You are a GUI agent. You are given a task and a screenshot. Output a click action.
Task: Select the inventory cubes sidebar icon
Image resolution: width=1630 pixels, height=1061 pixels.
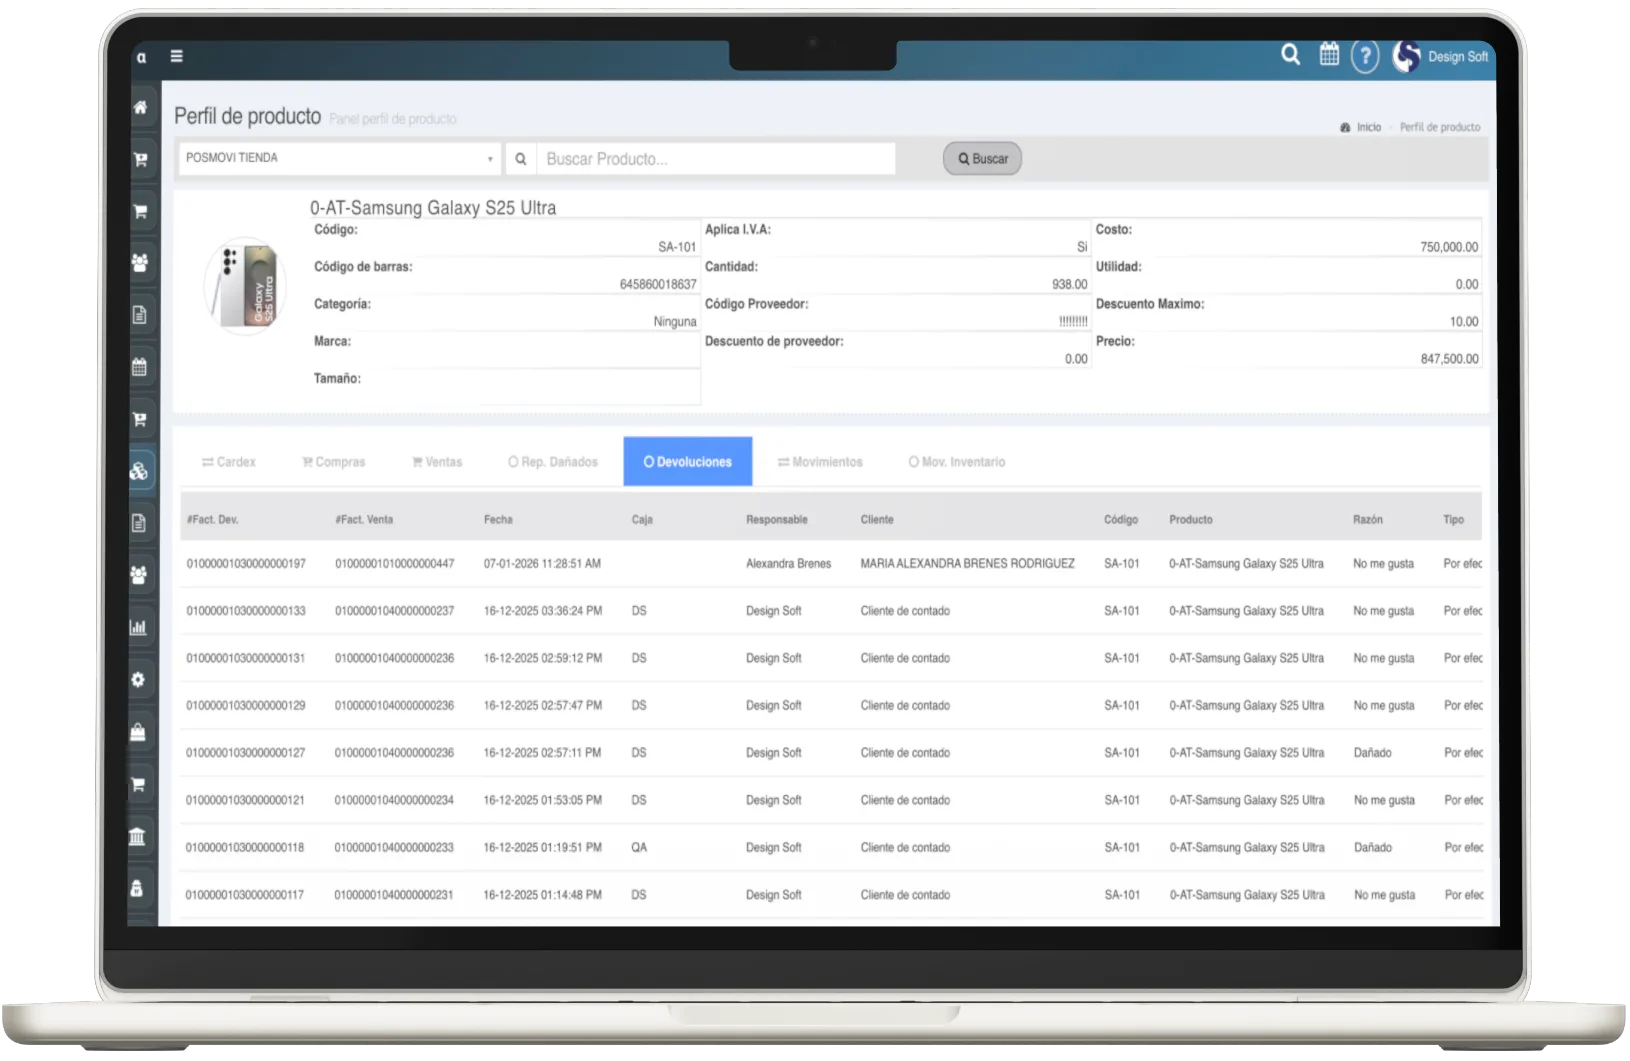click(x=139, y=471)
